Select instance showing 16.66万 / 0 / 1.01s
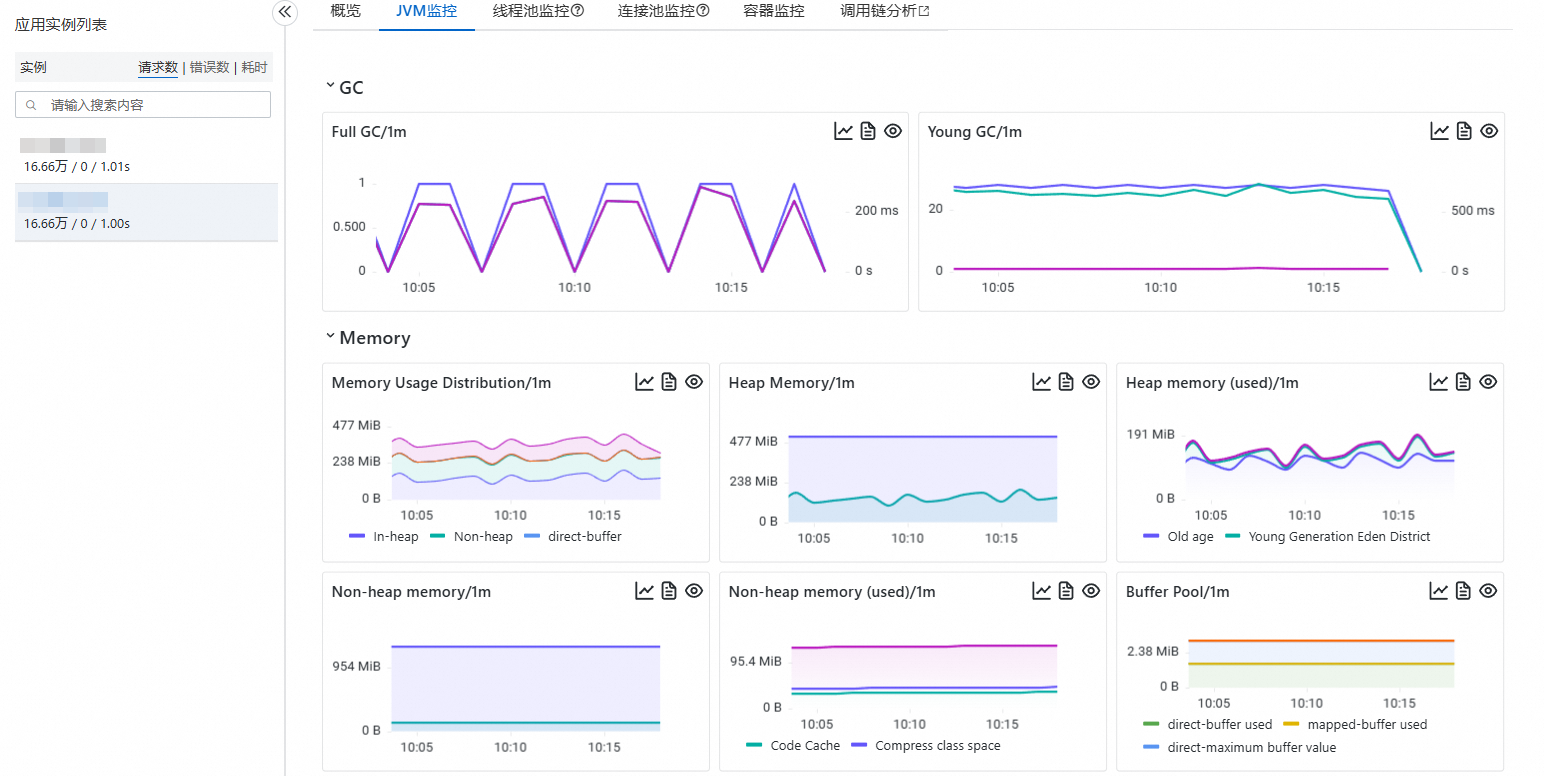Viewport: 1544px width, 776px height. click(x=147, y=156)
